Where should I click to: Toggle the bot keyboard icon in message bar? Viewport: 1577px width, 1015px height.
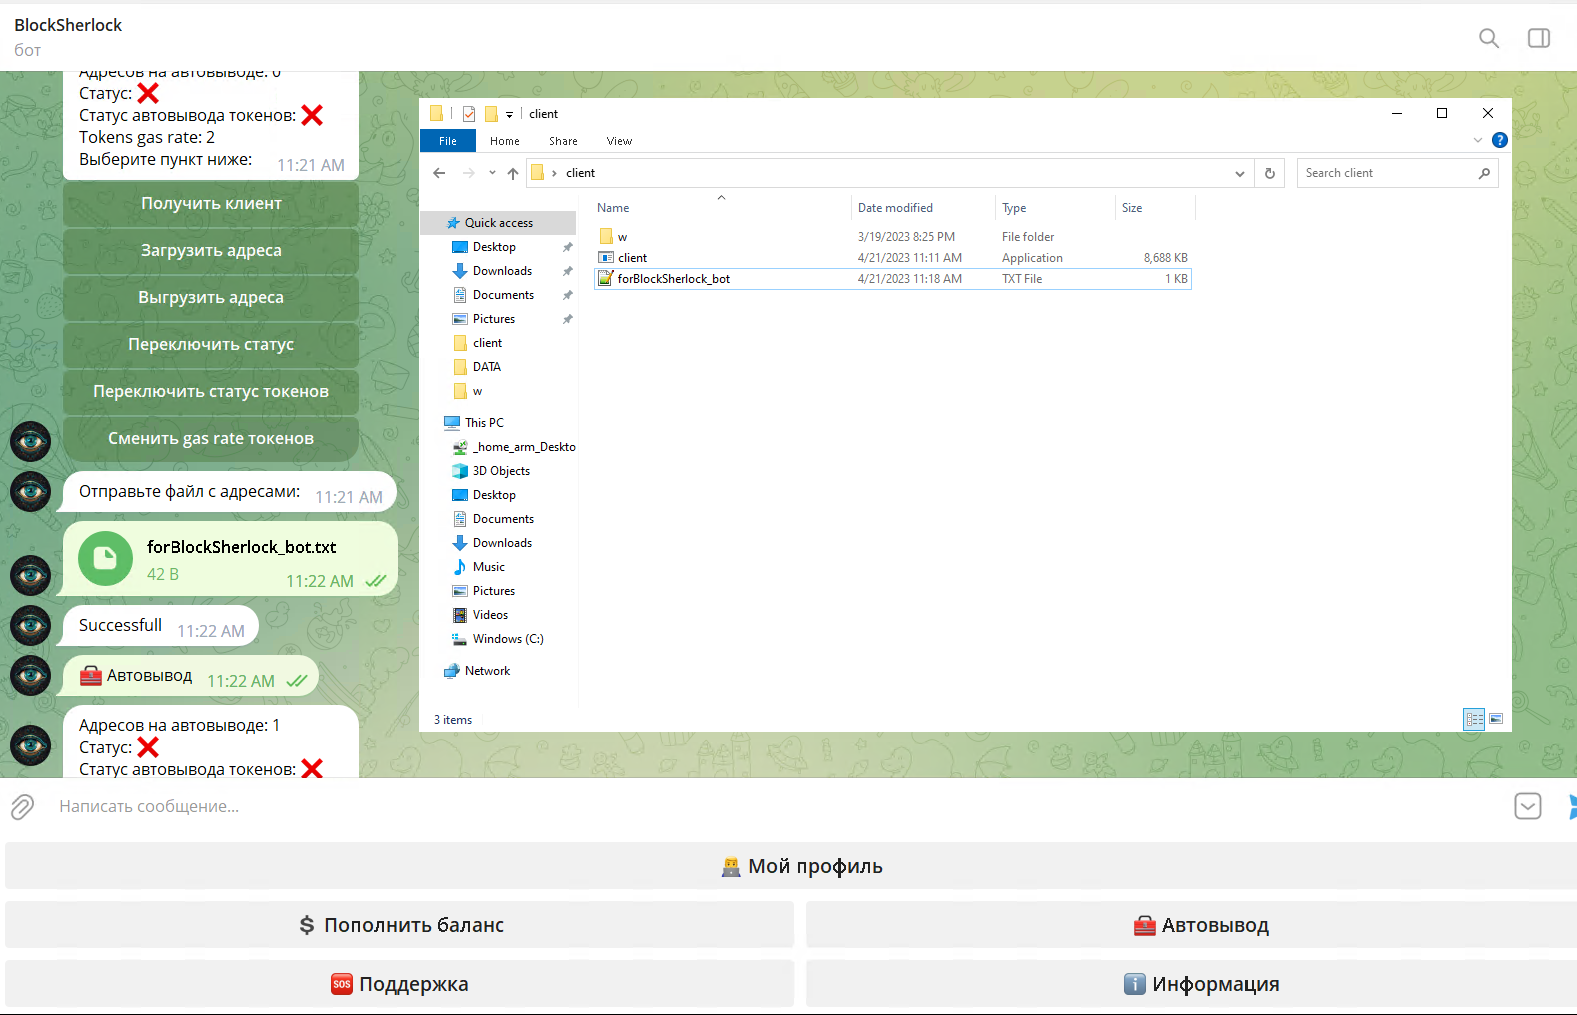pyautogui.click(x=1528, y=806)
